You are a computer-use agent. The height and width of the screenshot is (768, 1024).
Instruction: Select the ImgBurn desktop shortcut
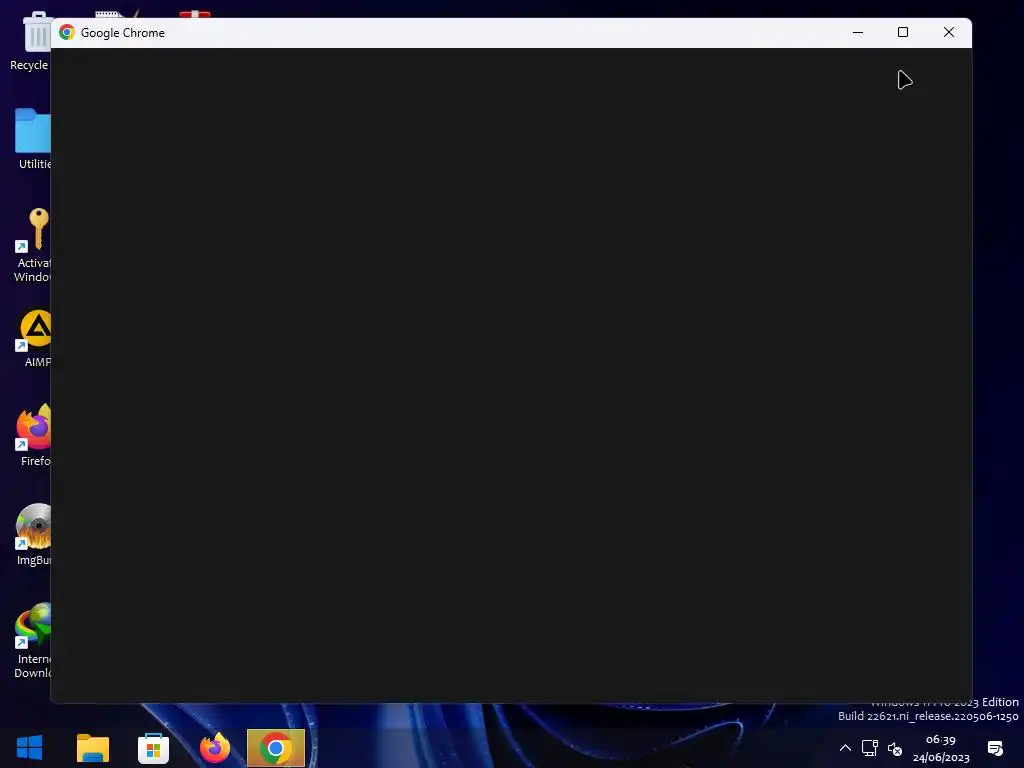pos(34,534)
